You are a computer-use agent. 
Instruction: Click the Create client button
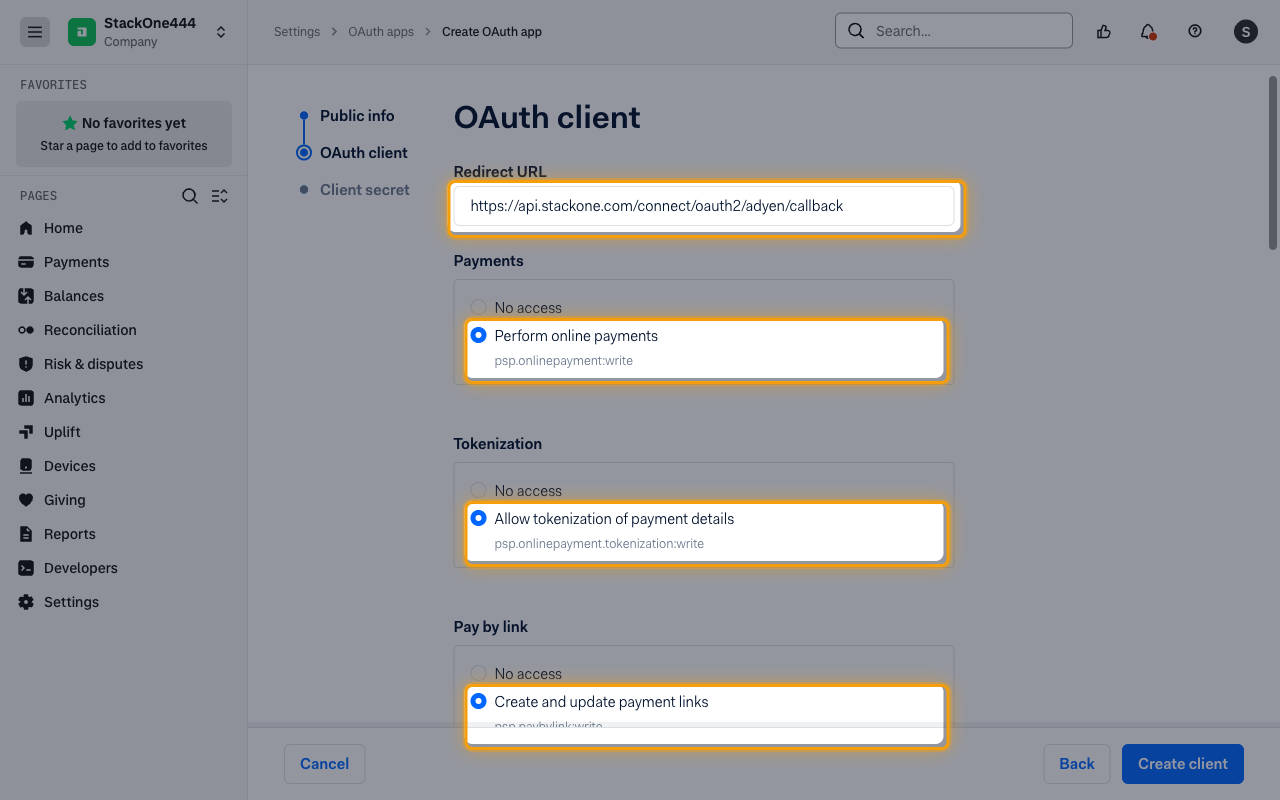tap(1183, 764)
